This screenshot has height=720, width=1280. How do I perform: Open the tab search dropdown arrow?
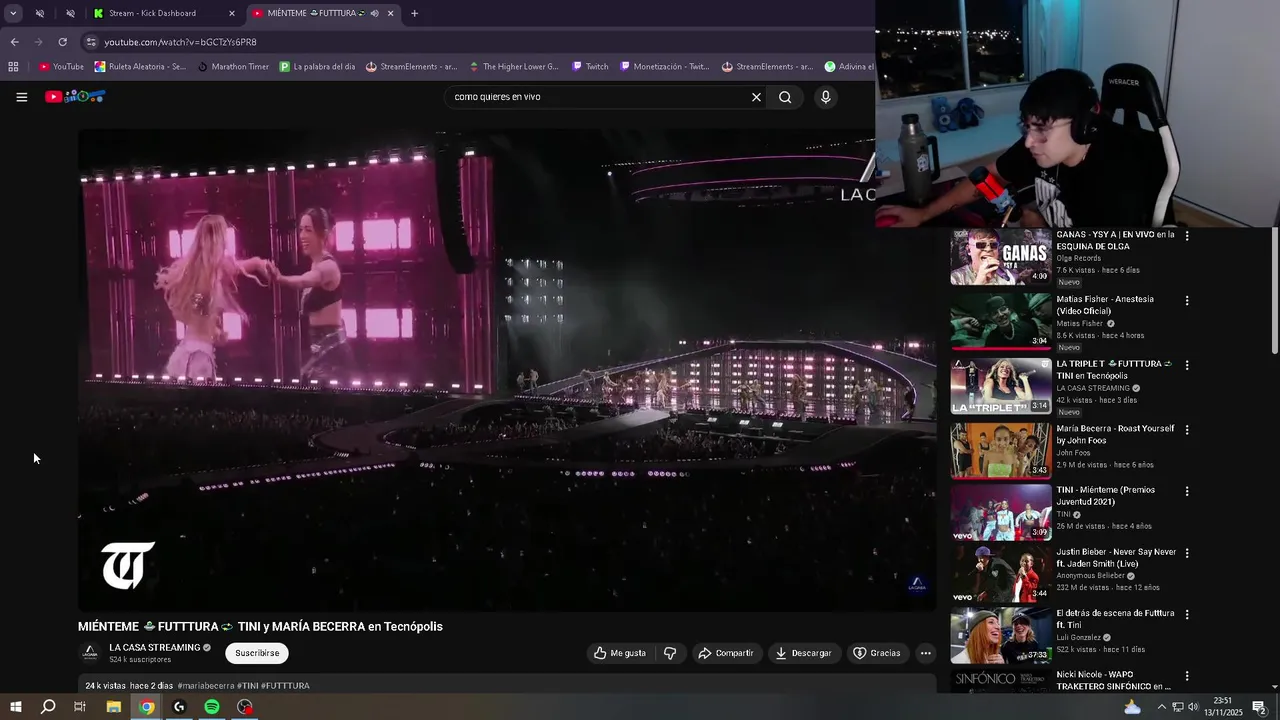pos(13,13)
